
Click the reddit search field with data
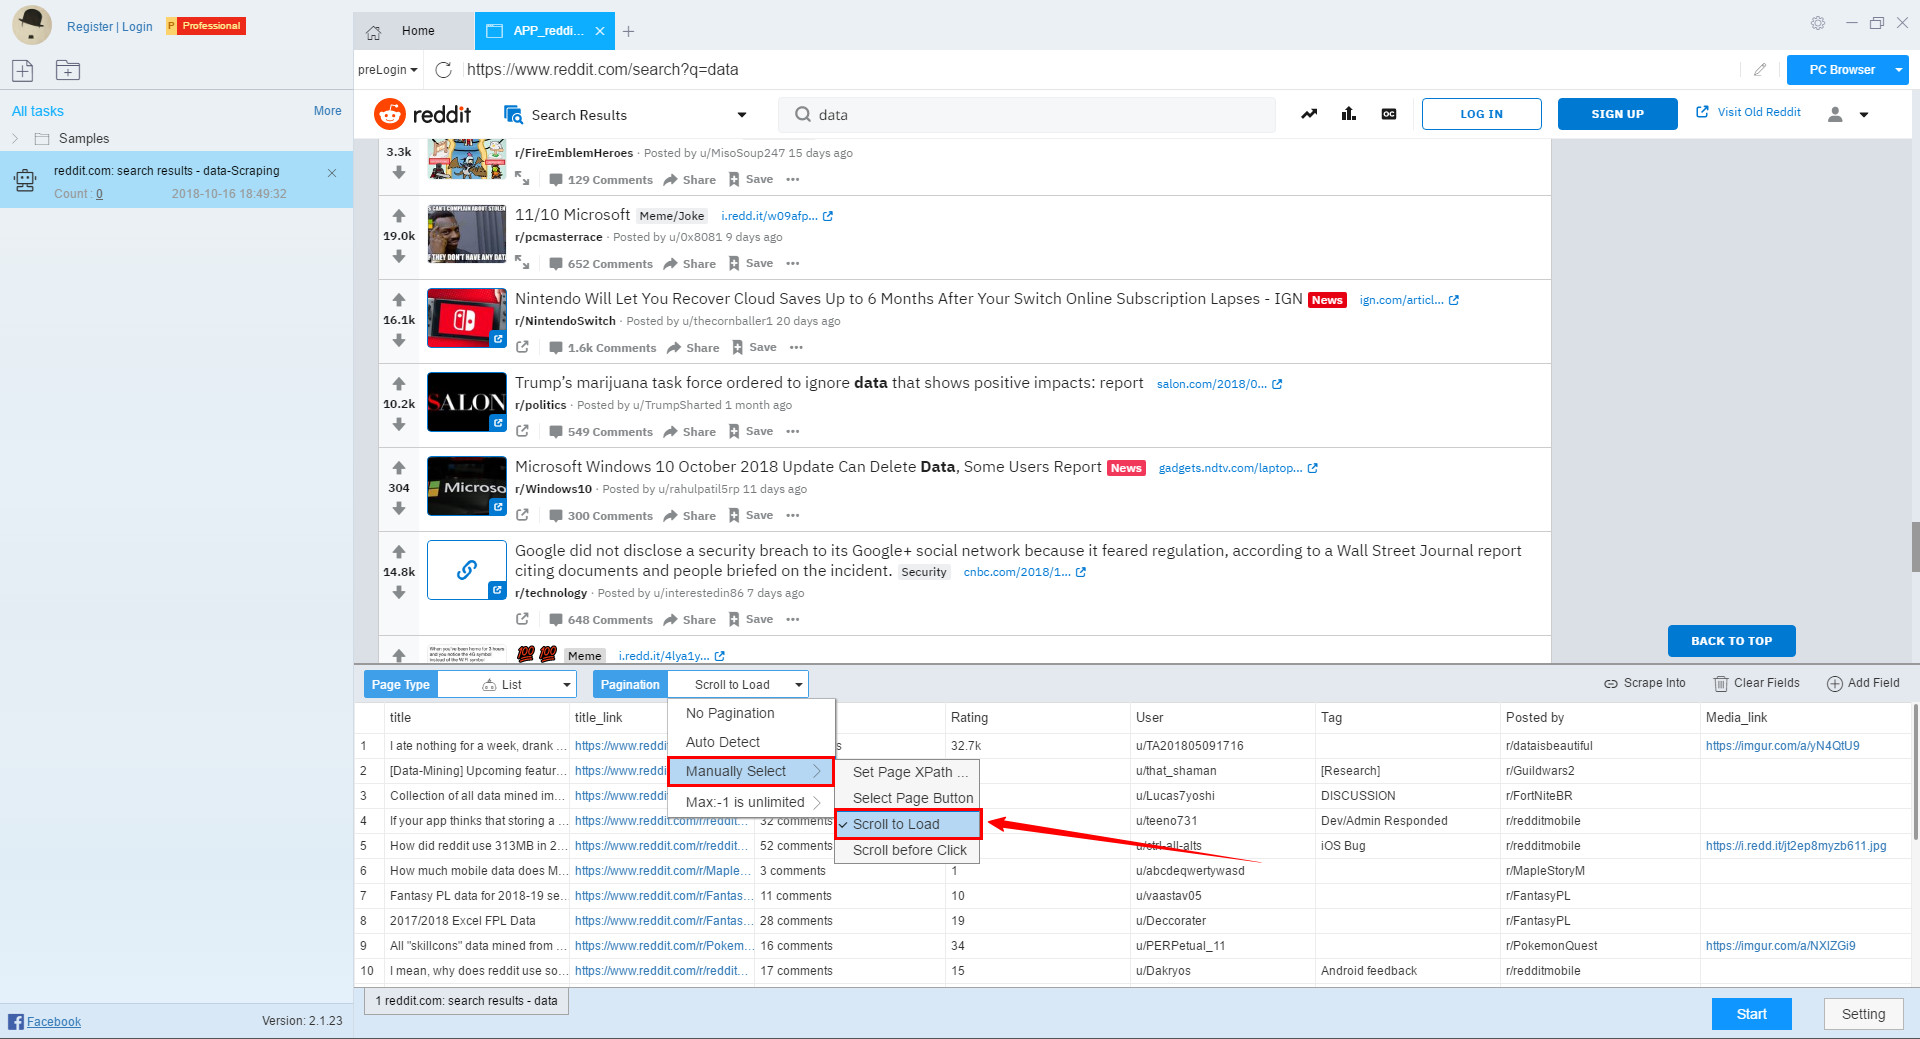(x=1027, y=115)
